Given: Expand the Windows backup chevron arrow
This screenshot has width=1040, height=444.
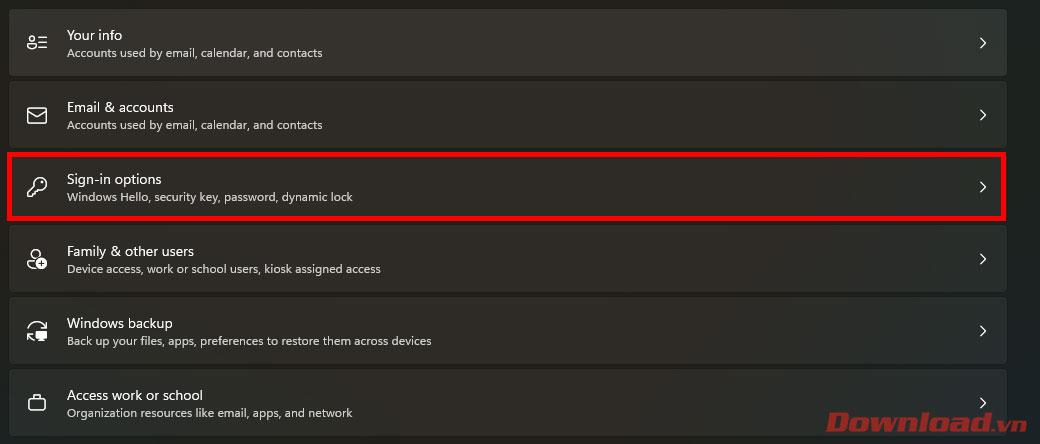Looking at the screenshot, I should tap(983, 331).
